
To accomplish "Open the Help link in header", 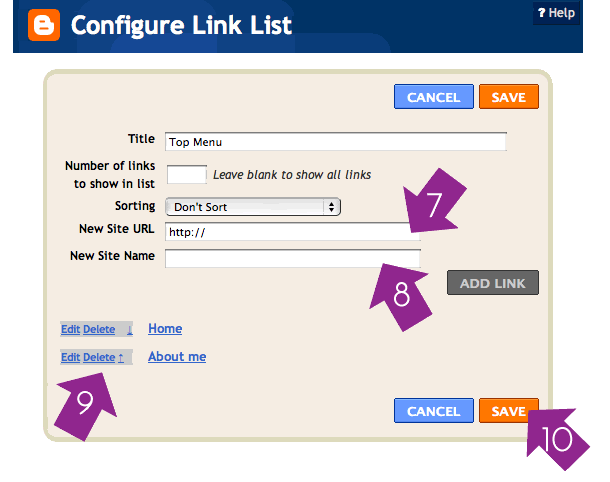I will (x=556, y=13).
